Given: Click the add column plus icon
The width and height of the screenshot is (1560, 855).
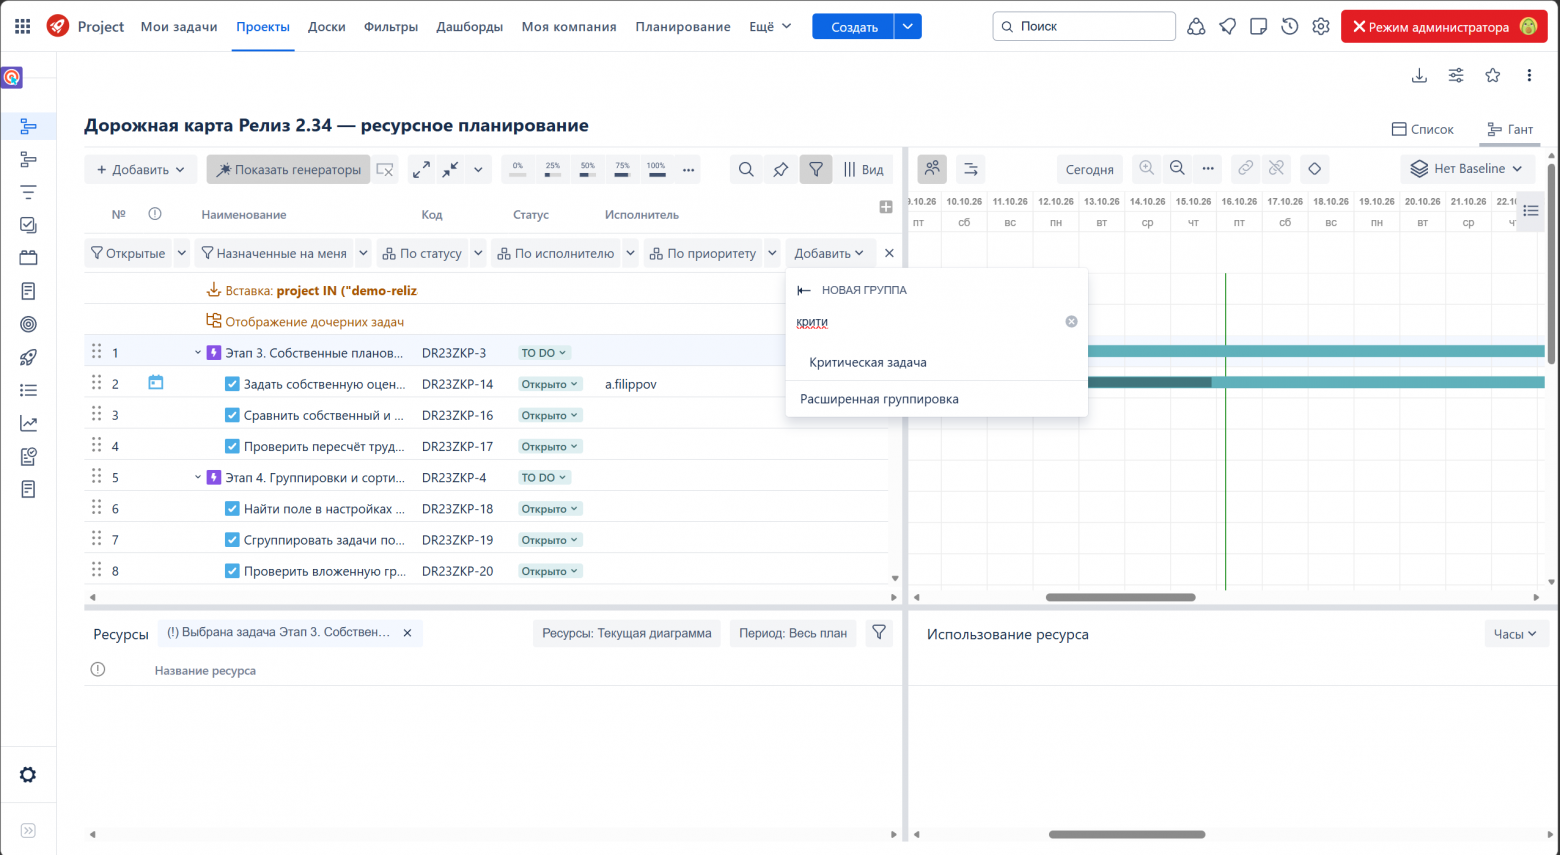Looking at the screenshot, I should [x=886, y=207].
